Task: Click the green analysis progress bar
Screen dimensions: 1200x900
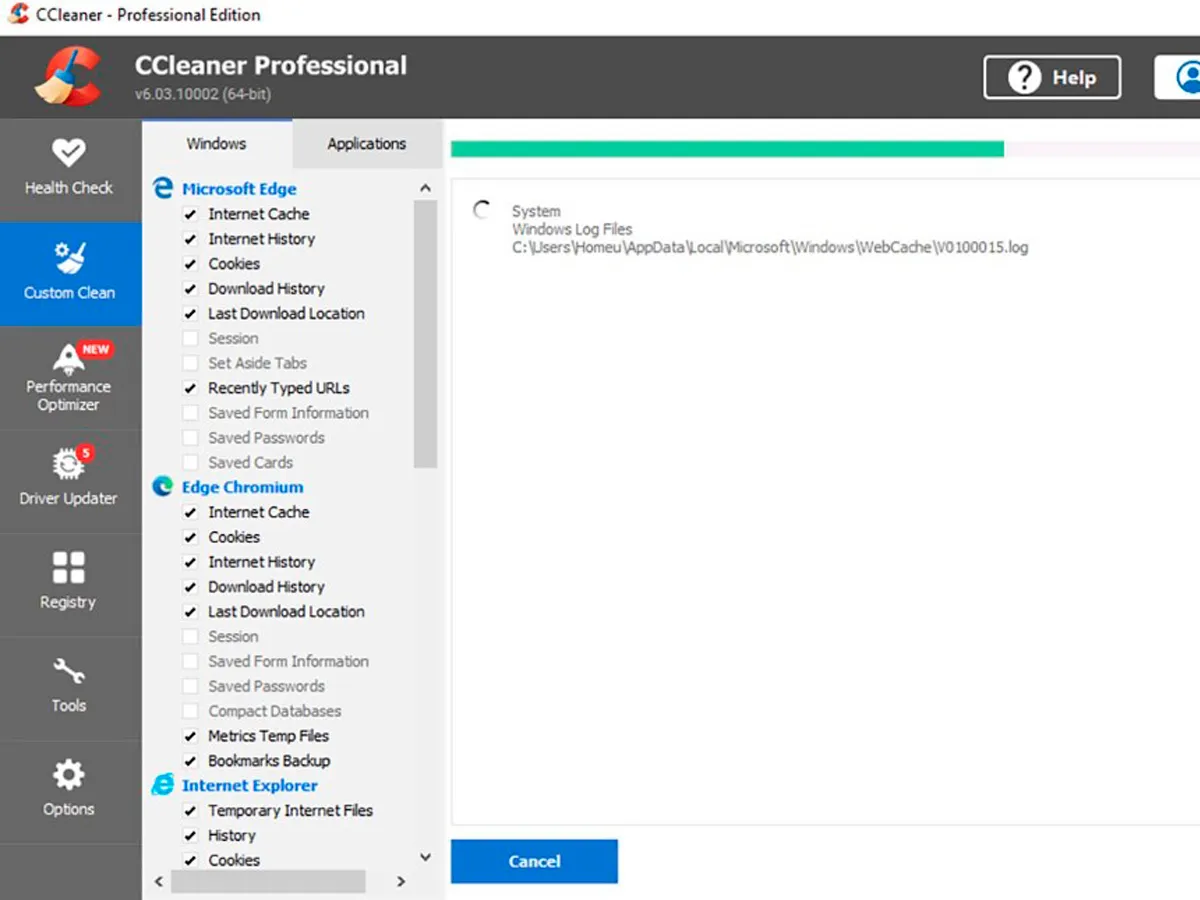Action: [727, 149]
